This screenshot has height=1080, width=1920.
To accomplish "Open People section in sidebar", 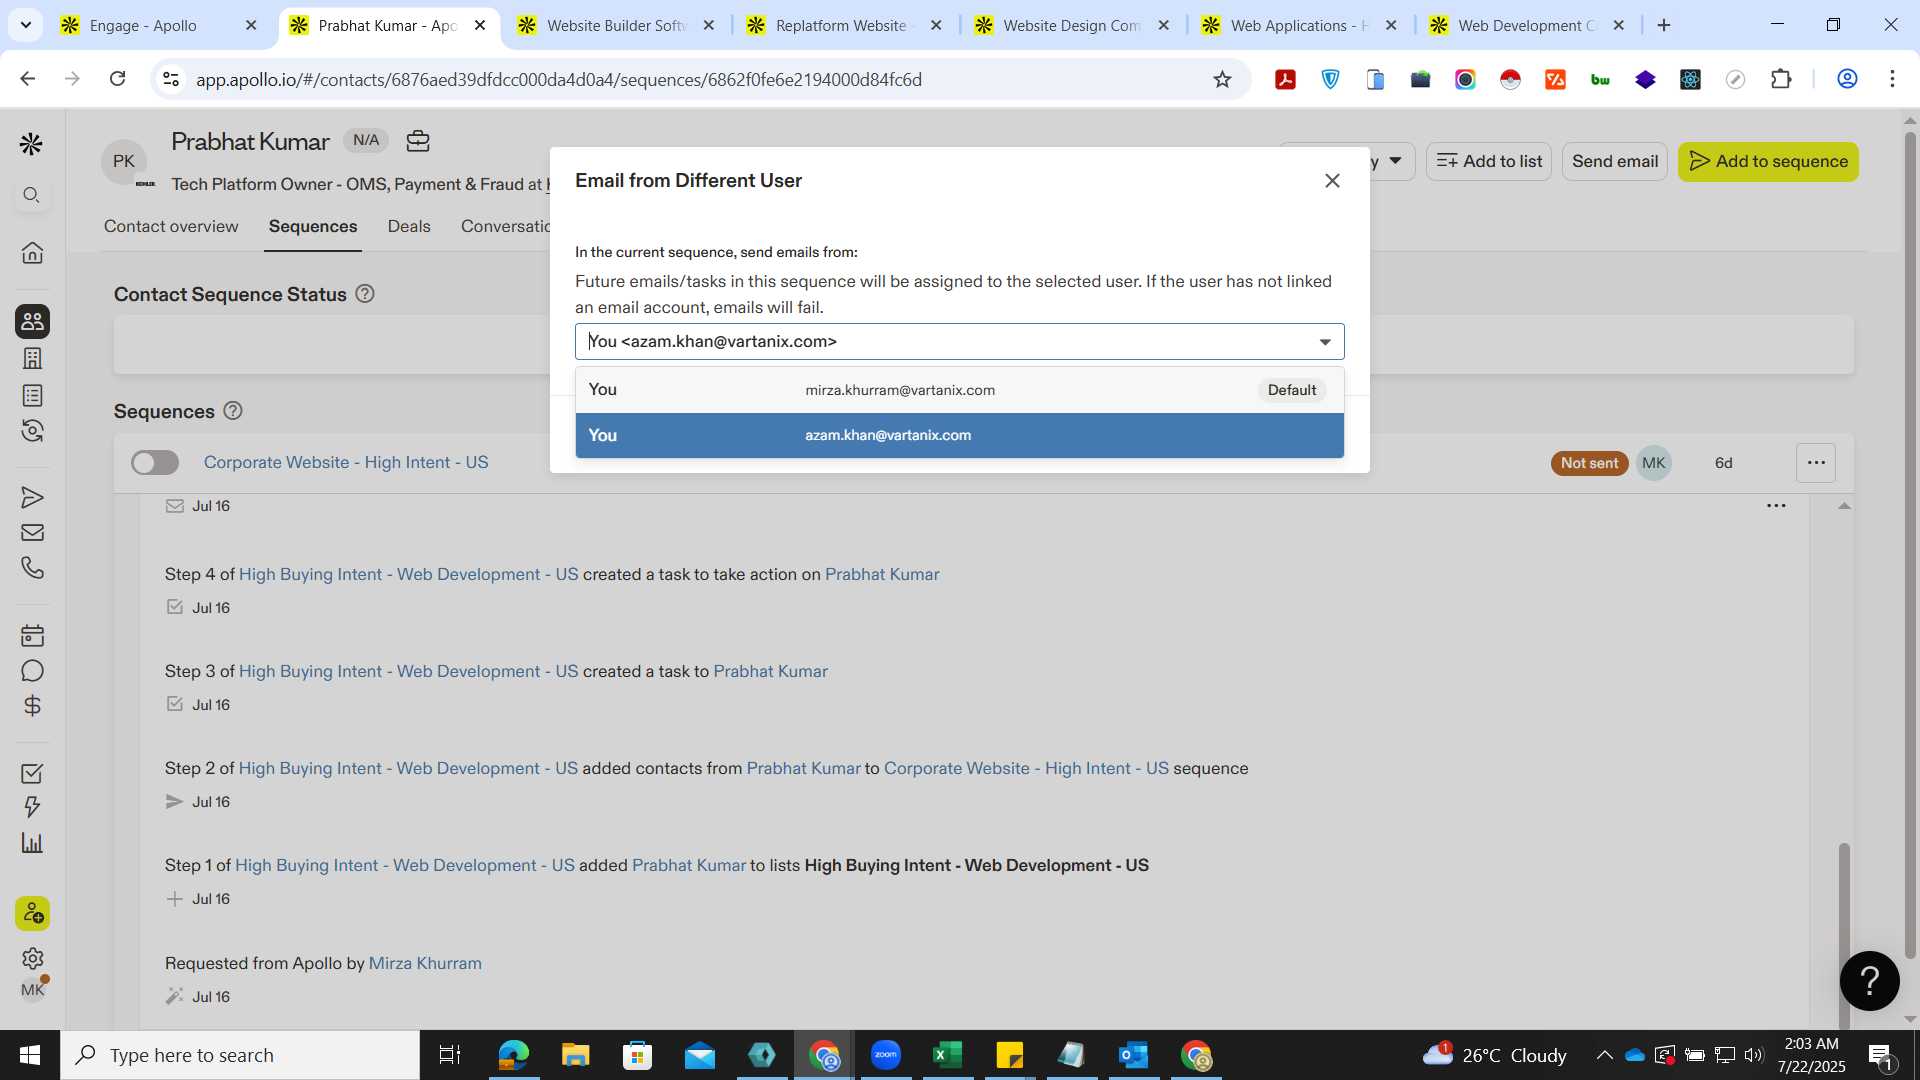I will coord(32,321).
